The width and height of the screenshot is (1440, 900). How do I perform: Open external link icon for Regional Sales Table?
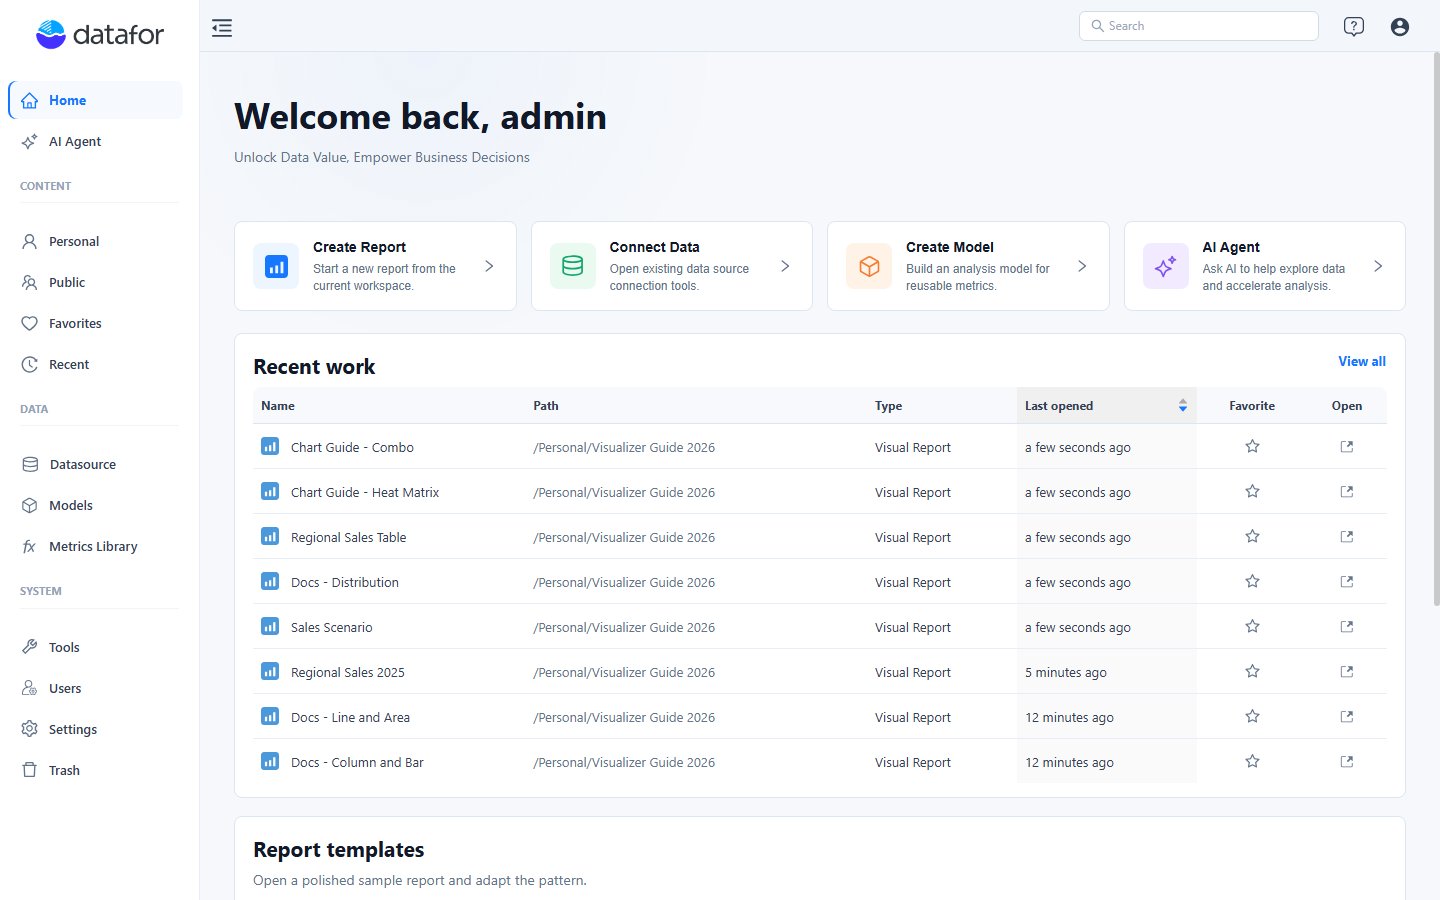[x=1347, y=537]
